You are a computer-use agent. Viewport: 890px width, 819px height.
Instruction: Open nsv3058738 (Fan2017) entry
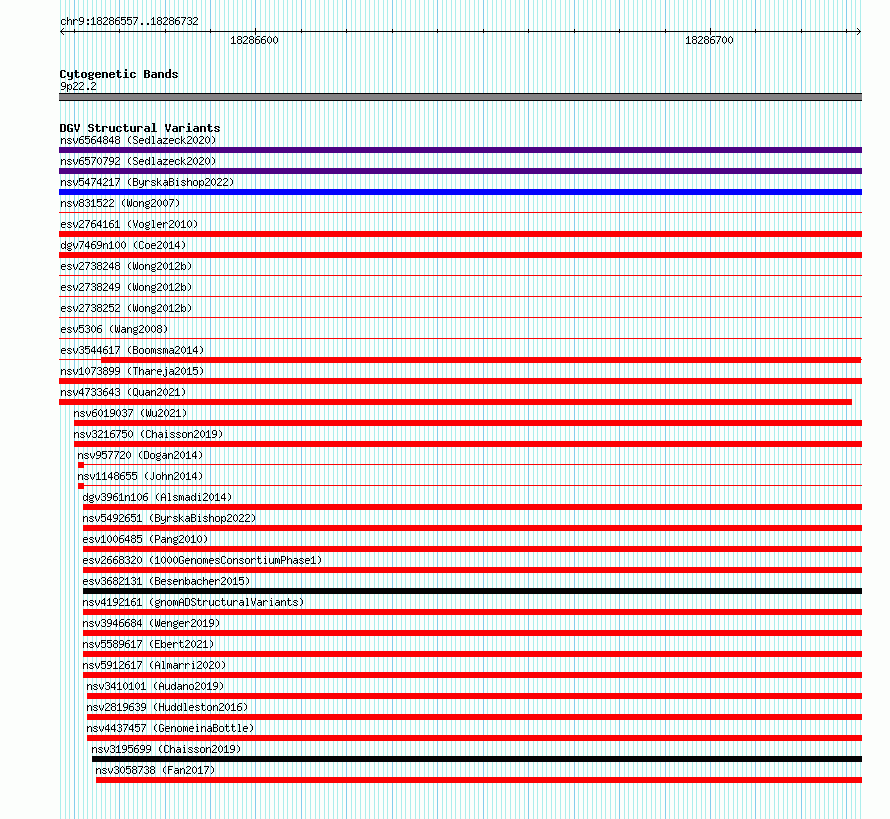(155, 770)
